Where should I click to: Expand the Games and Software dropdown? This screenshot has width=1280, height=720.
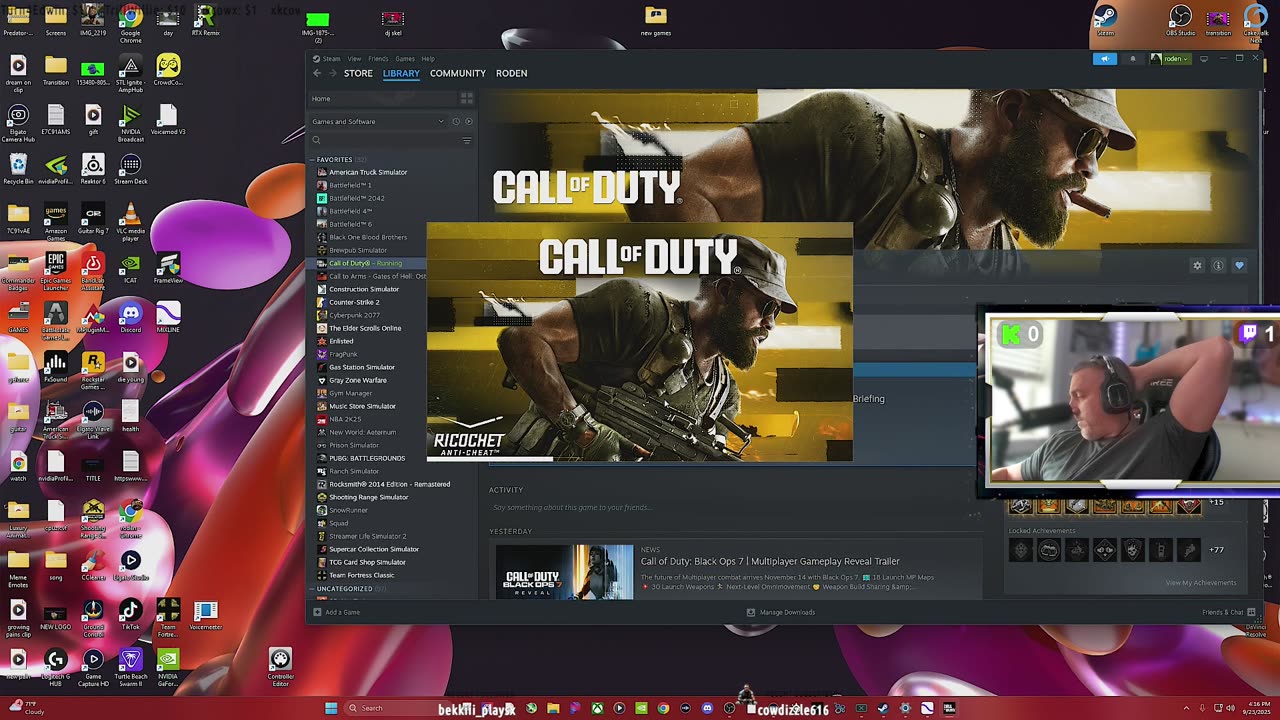click(378, 122)
